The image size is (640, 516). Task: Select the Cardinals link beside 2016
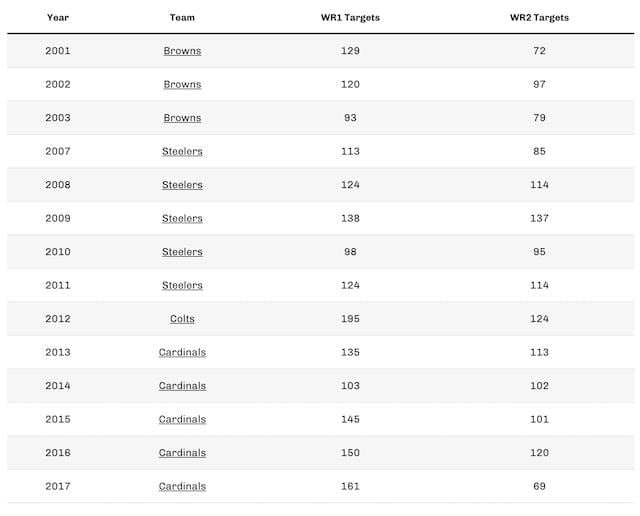click(x=182, y=453)
